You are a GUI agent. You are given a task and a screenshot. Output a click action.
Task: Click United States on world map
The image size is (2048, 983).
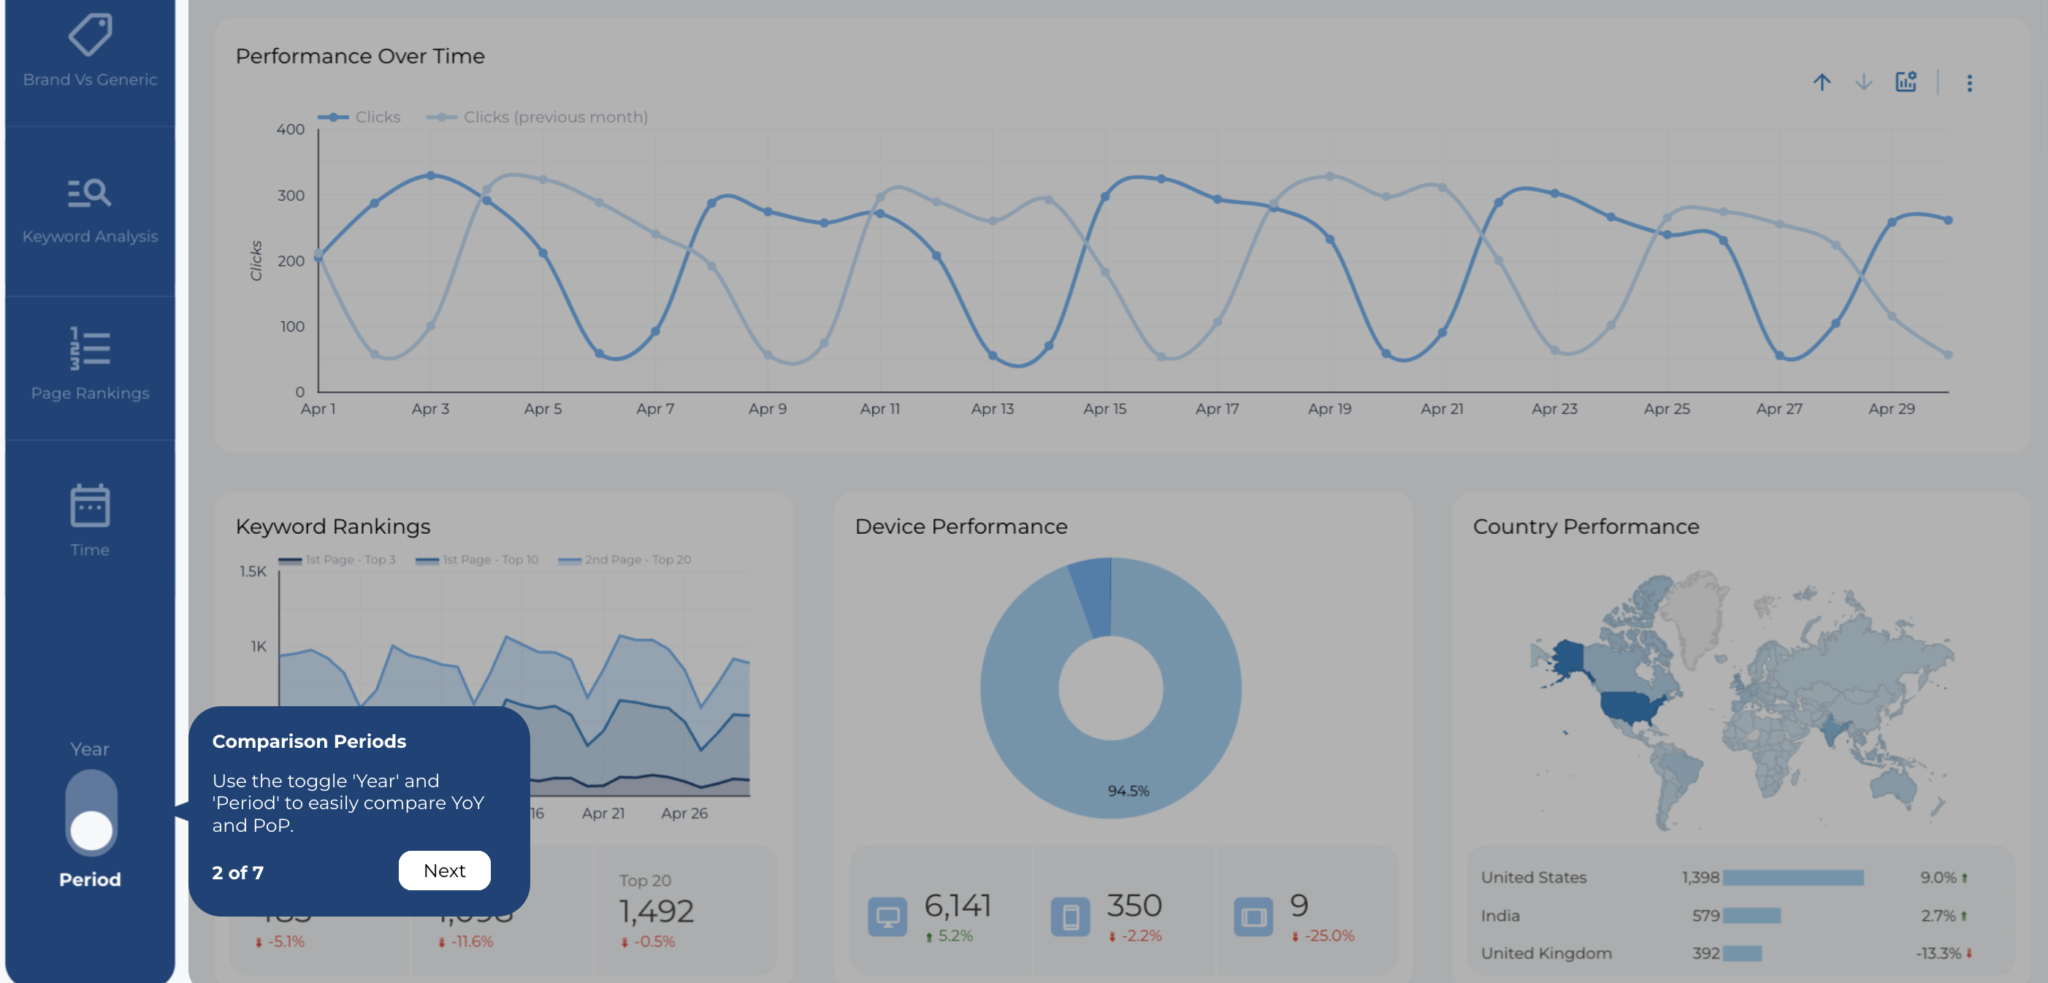click(1633, 707)
